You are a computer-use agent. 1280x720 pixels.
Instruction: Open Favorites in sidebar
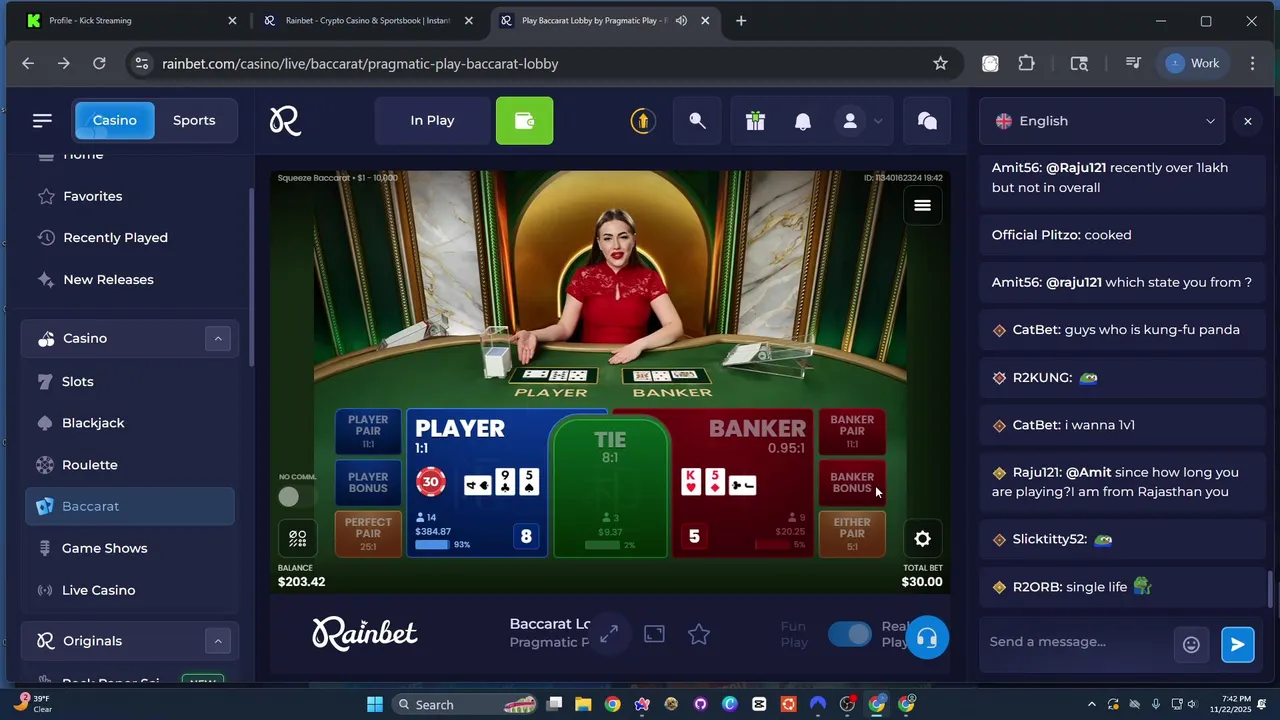[x=130, y=196]
